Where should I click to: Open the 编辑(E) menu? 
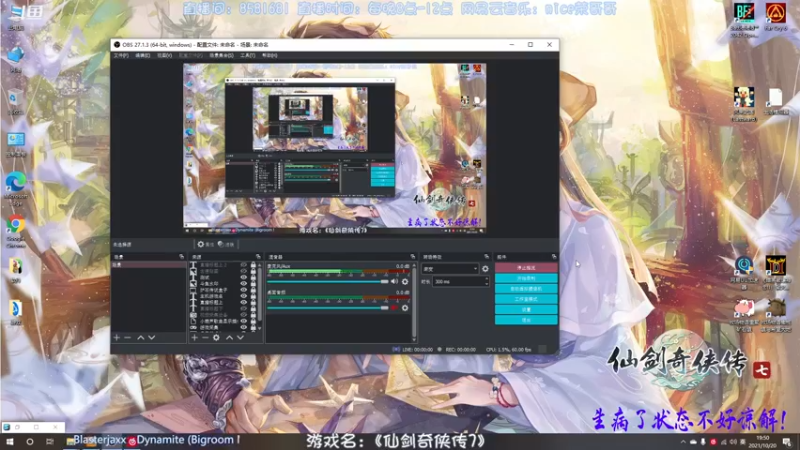(x=142, y=56)
